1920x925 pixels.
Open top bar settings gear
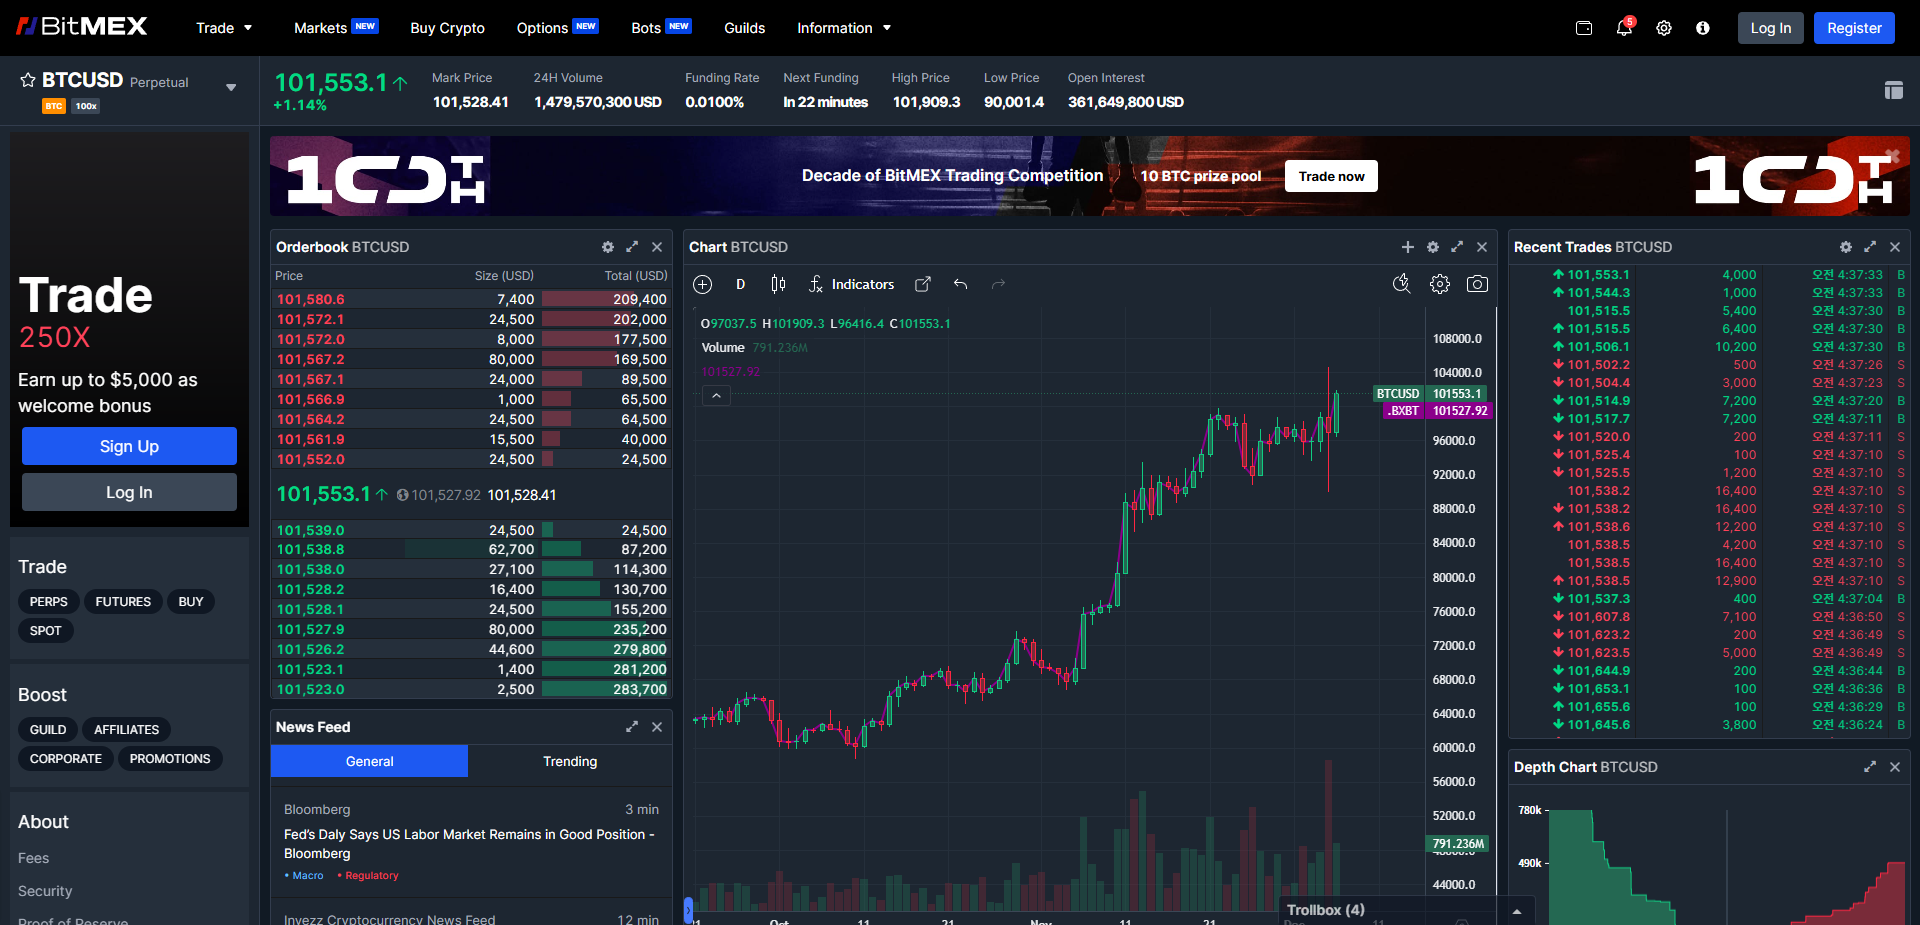(1664, 28)
